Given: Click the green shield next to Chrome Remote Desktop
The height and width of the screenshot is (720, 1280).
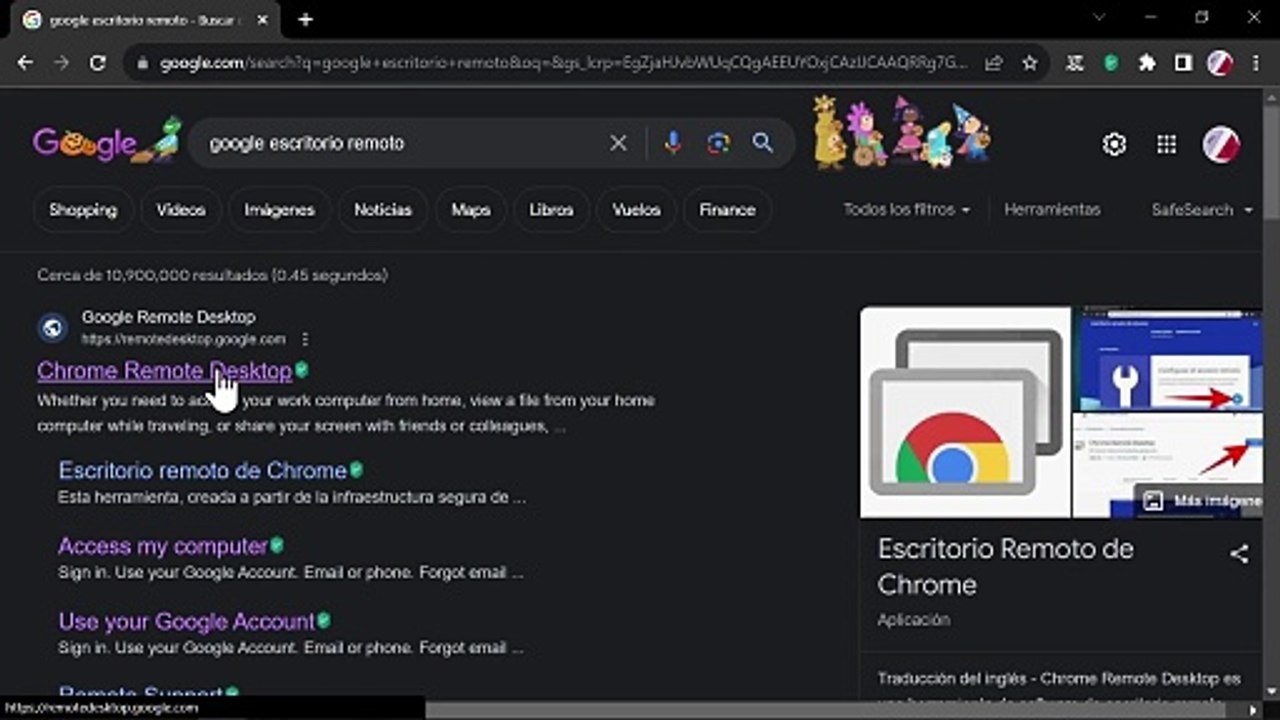Looking at the screenshot, I should 302,370.
